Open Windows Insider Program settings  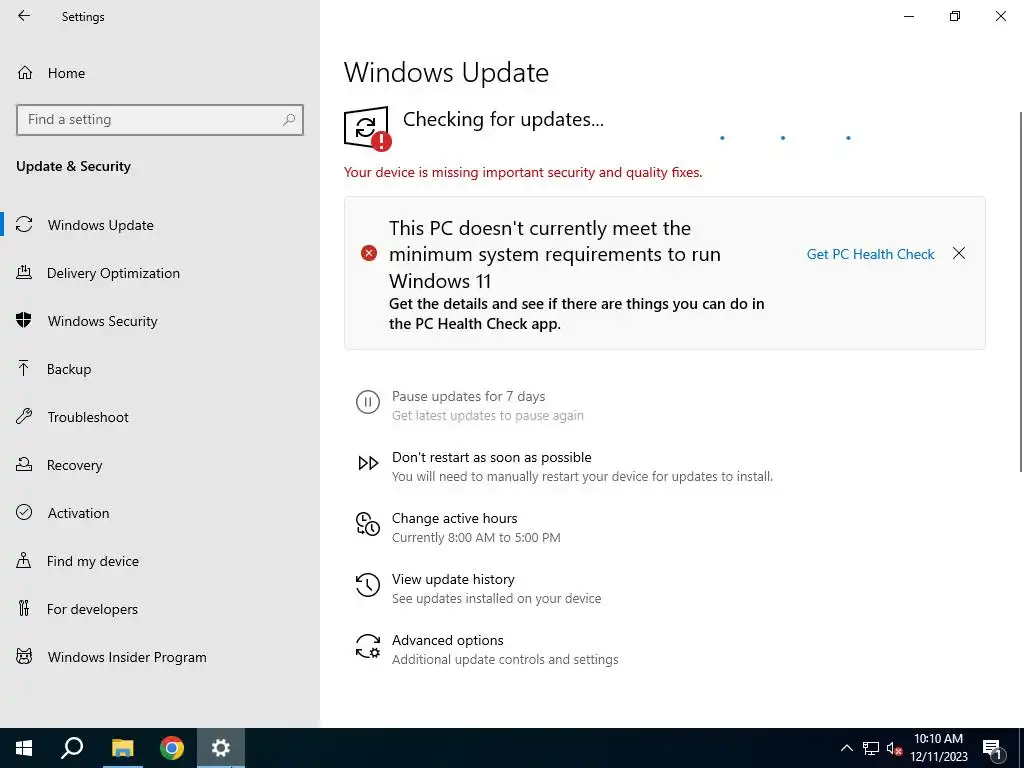tap(127, 657)
